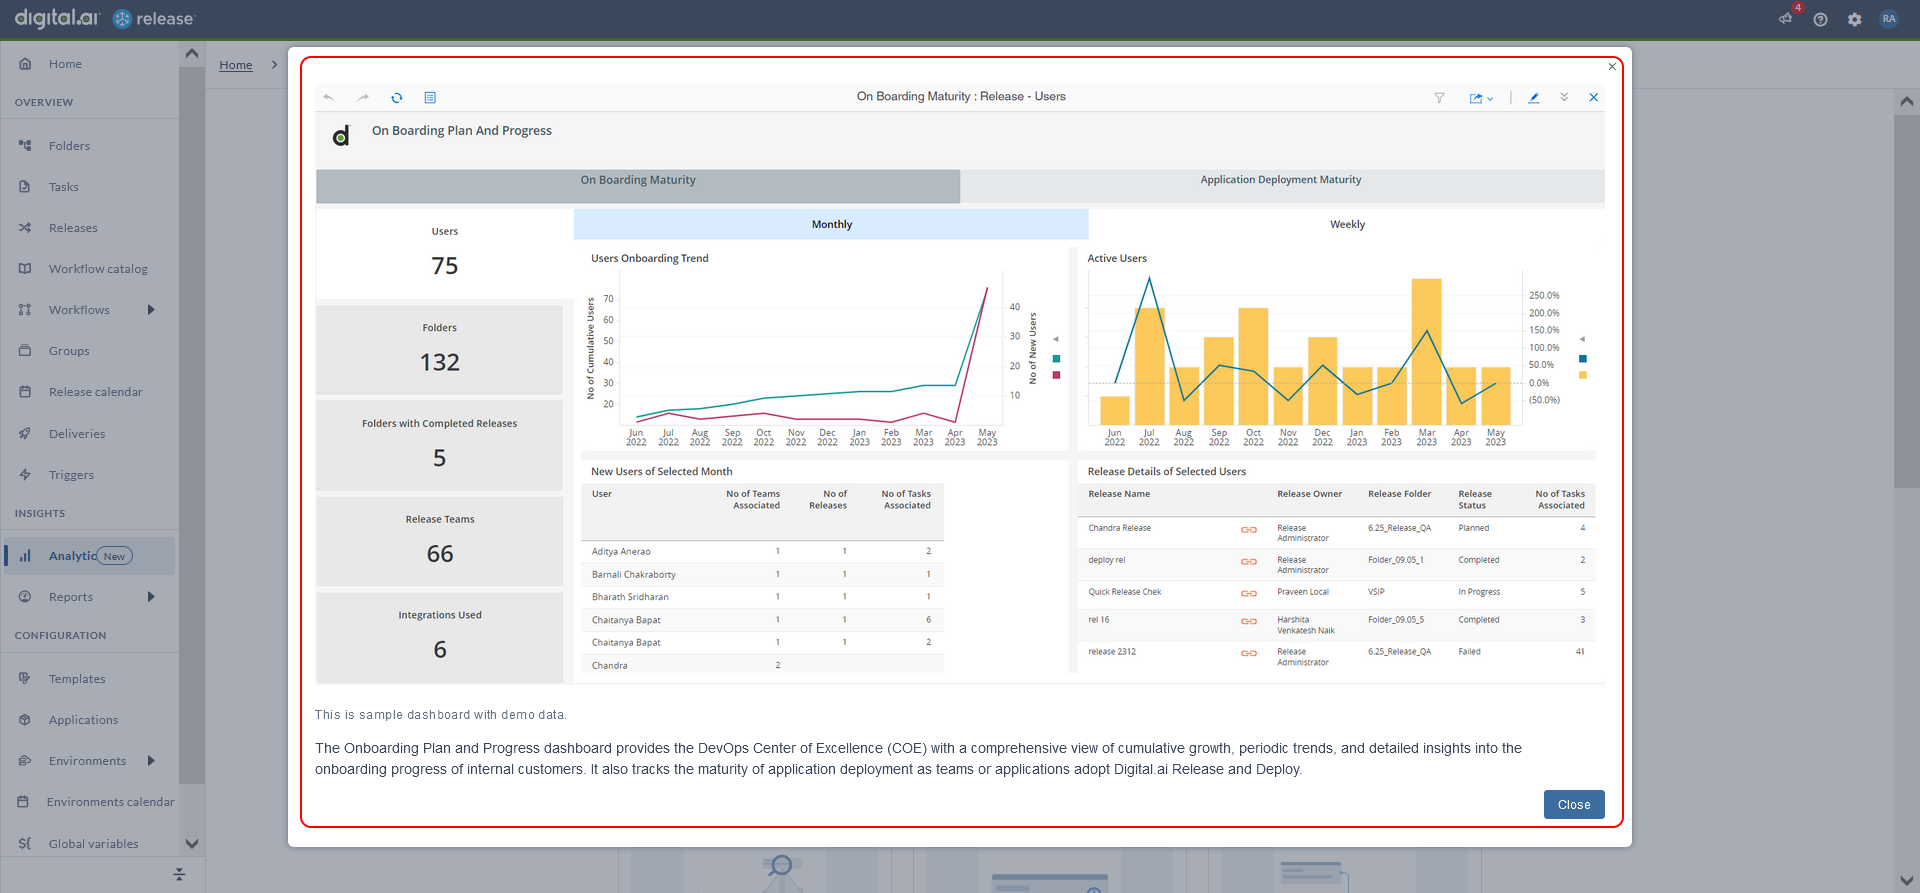This screenshot has height=893, width=1920.
Task: Open the settings gear icon
Action: (x=1855, y=19)
